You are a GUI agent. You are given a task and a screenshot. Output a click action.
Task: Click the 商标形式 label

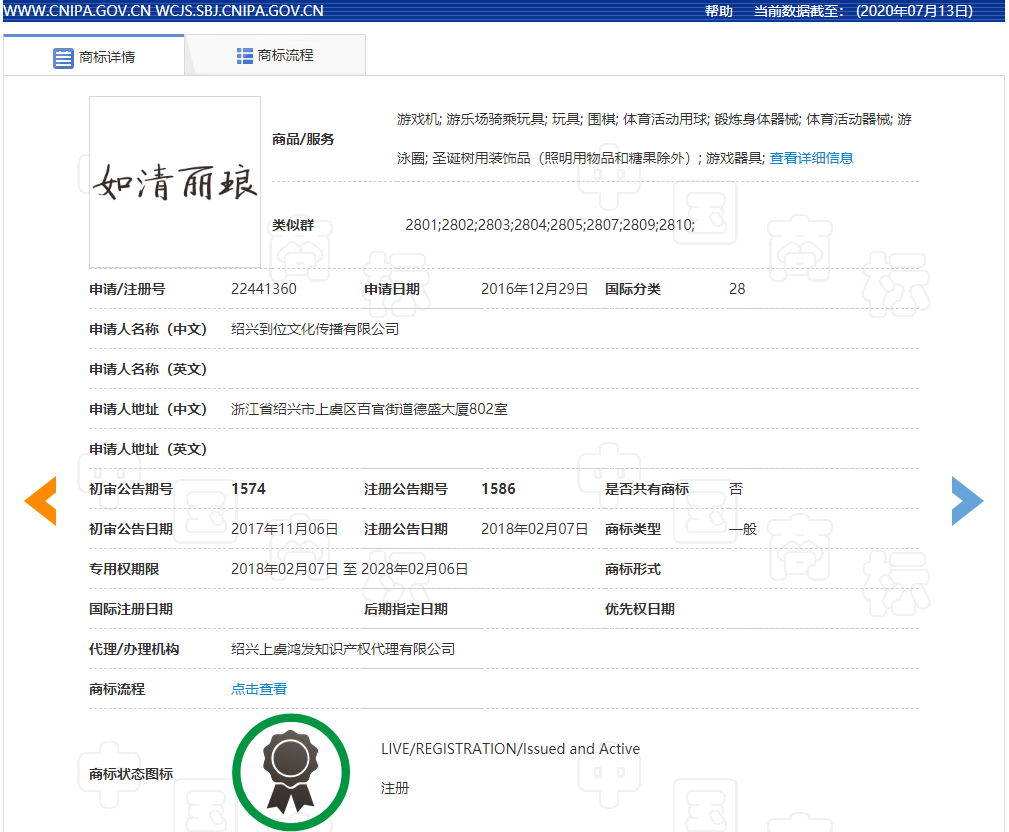[x=633, y=569]
